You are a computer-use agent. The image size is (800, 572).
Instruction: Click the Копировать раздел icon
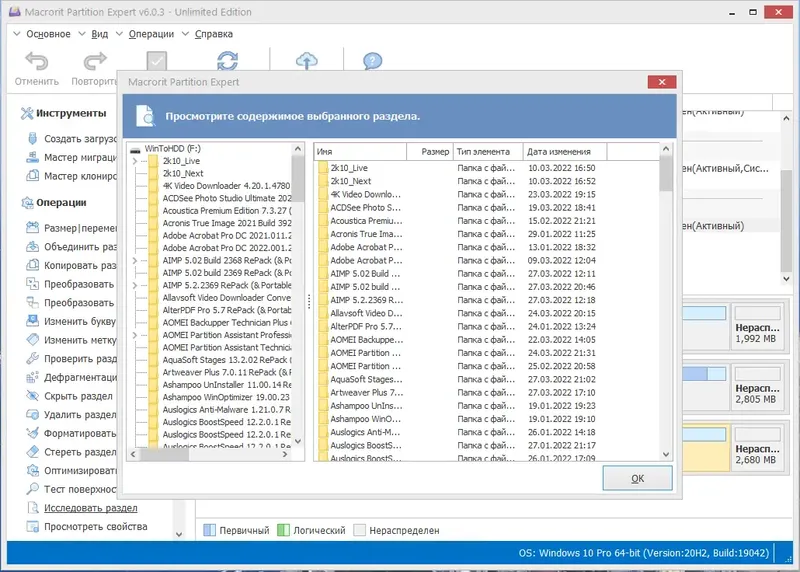[x=33, y=265]
